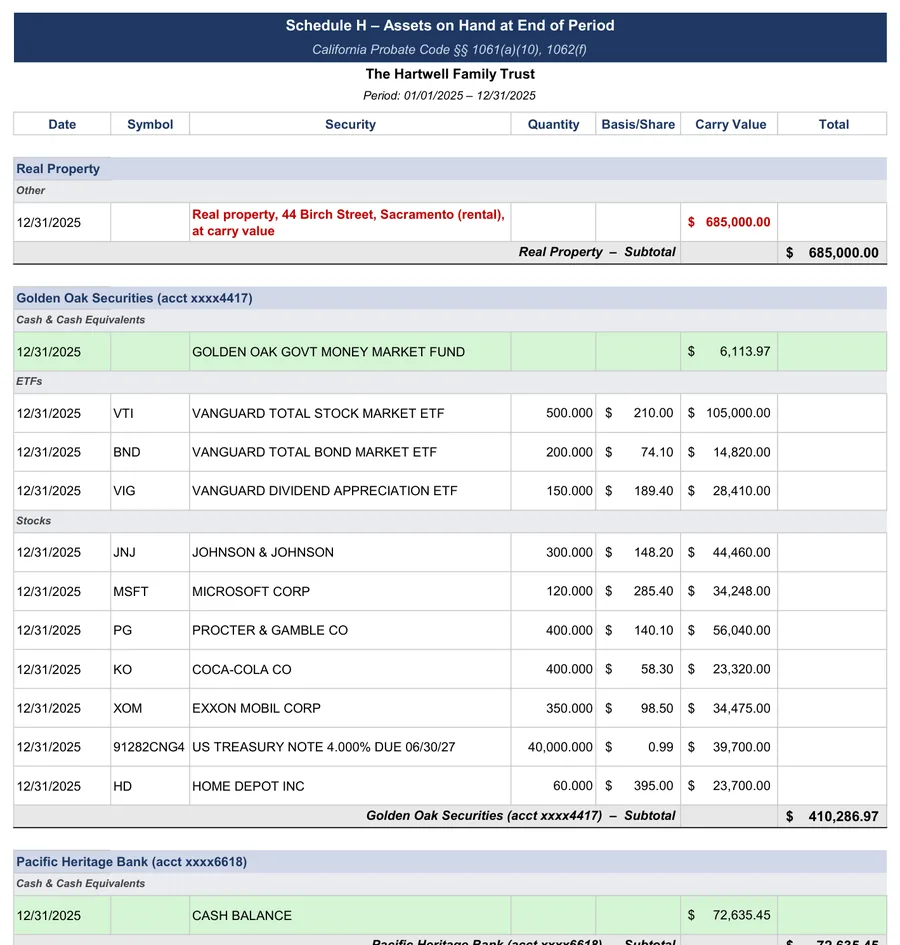Select the 44 Birch Street real property description
900x945 pixels.
[x=348, y=222]
